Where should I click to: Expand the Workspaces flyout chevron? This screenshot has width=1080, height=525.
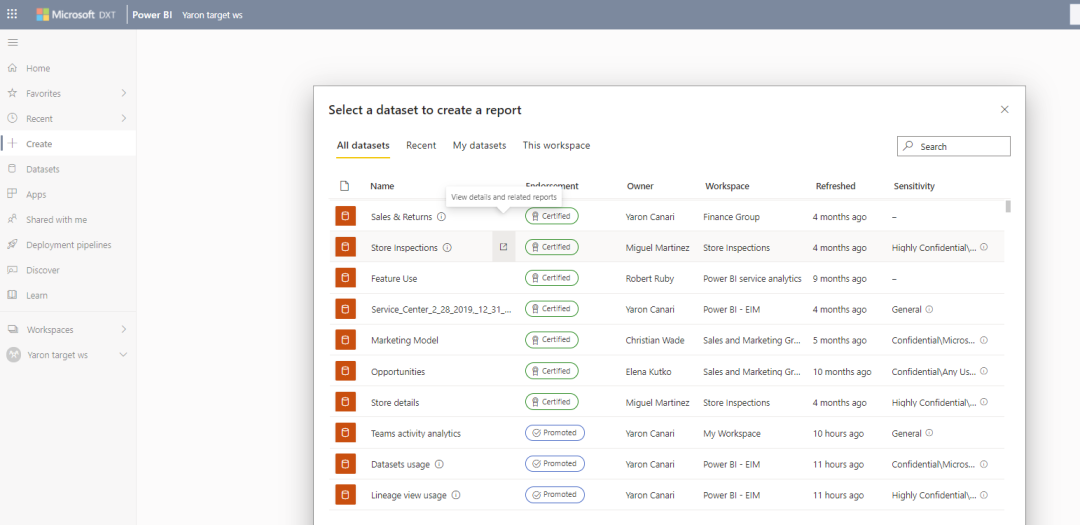124,330
